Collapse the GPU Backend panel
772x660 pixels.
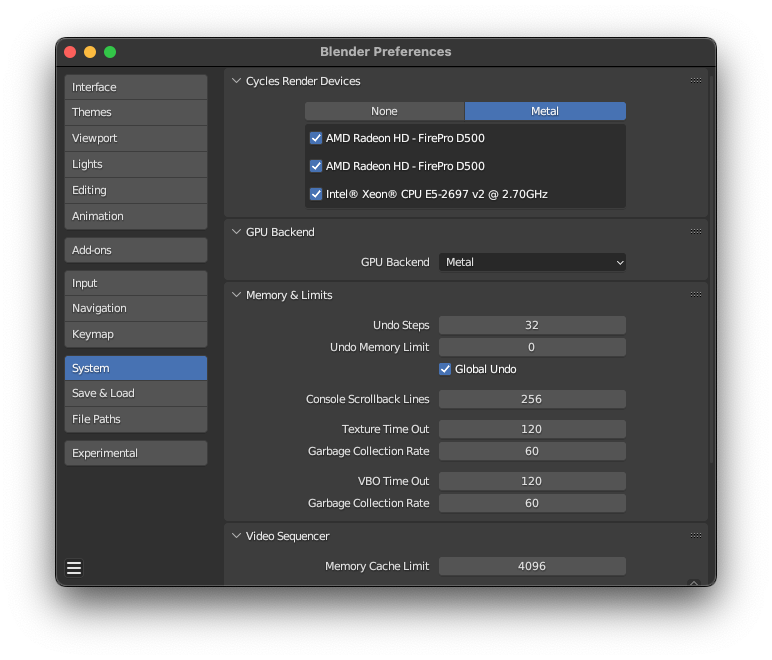[x=236, y=232]
